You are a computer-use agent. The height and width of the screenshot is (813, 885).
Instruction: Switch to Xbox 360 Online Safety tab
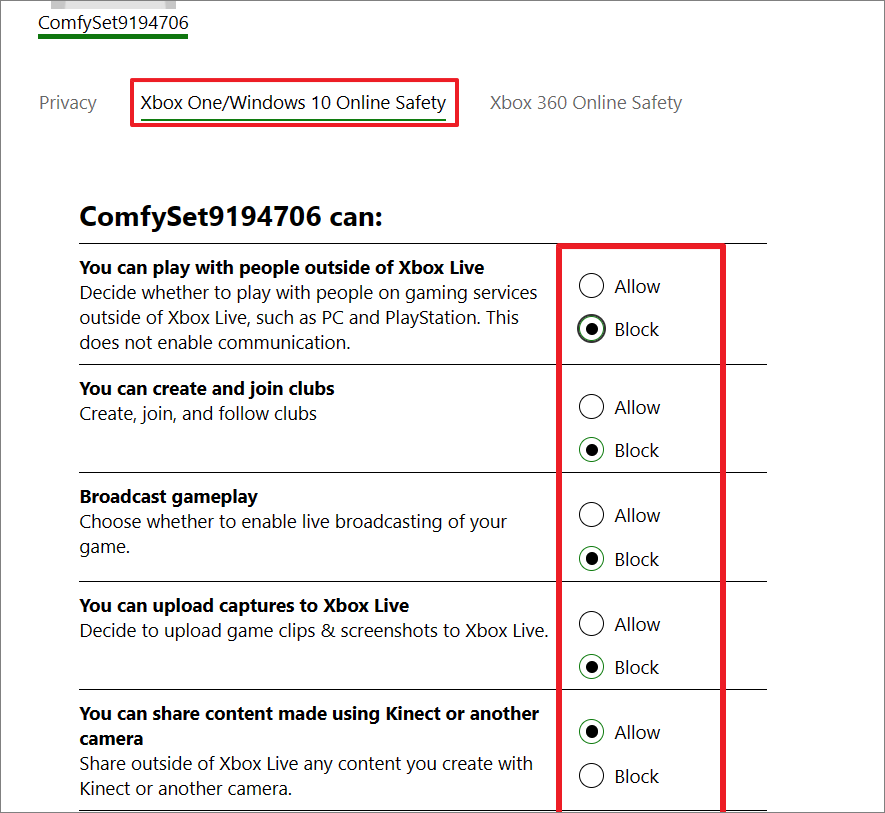[x=586, y=103]
